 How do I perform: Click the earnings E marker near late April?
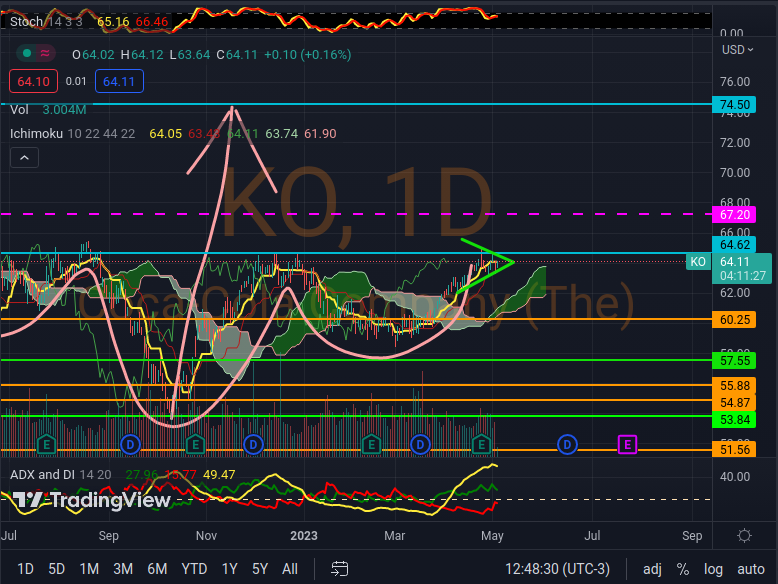point(481,445)
